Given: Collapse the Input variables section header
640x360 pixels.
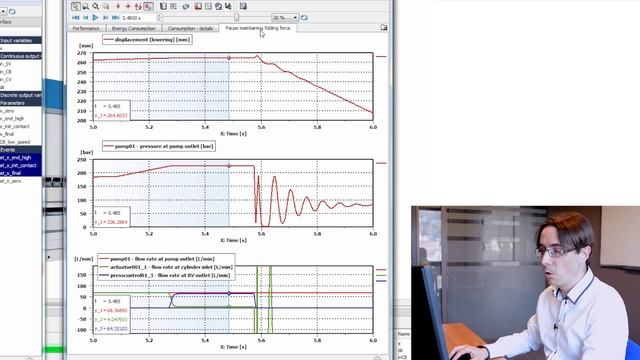Looking at the screenshot, I should 20,40.
